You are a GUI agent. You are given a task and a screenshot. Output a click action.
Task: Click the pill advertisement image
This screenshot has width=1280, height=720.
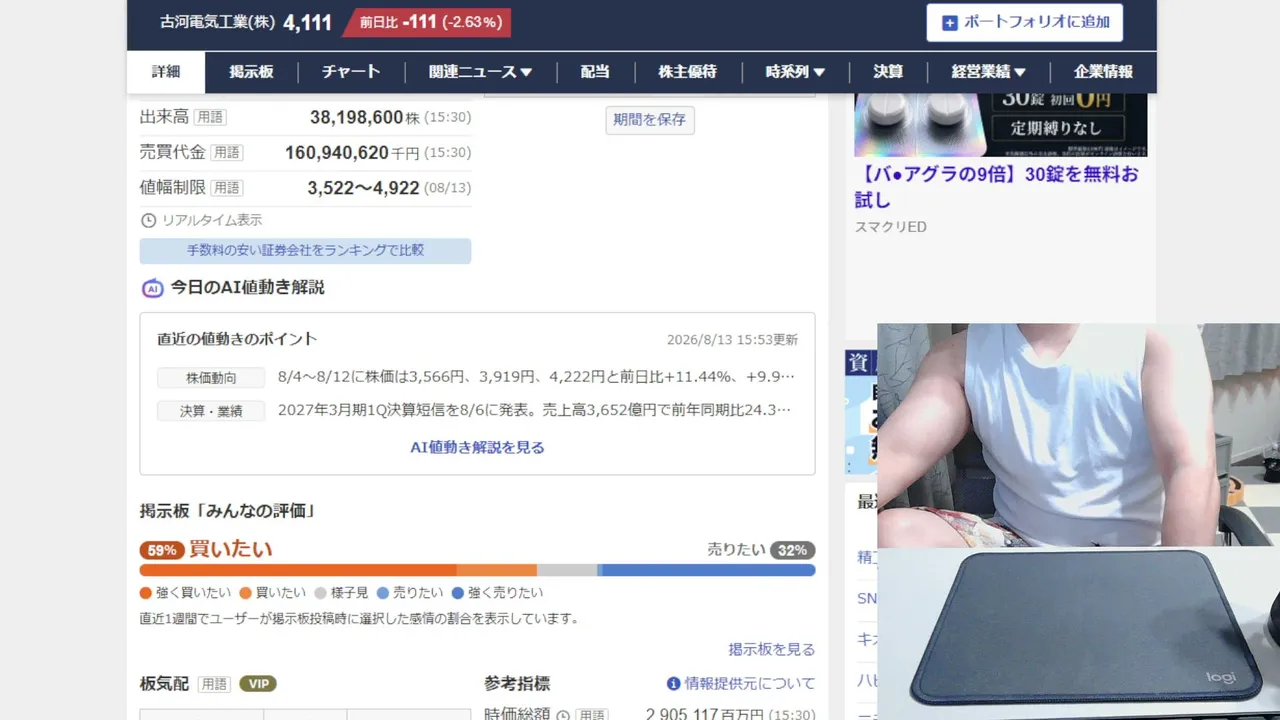pyautogui.click(x=1000, y=125)
